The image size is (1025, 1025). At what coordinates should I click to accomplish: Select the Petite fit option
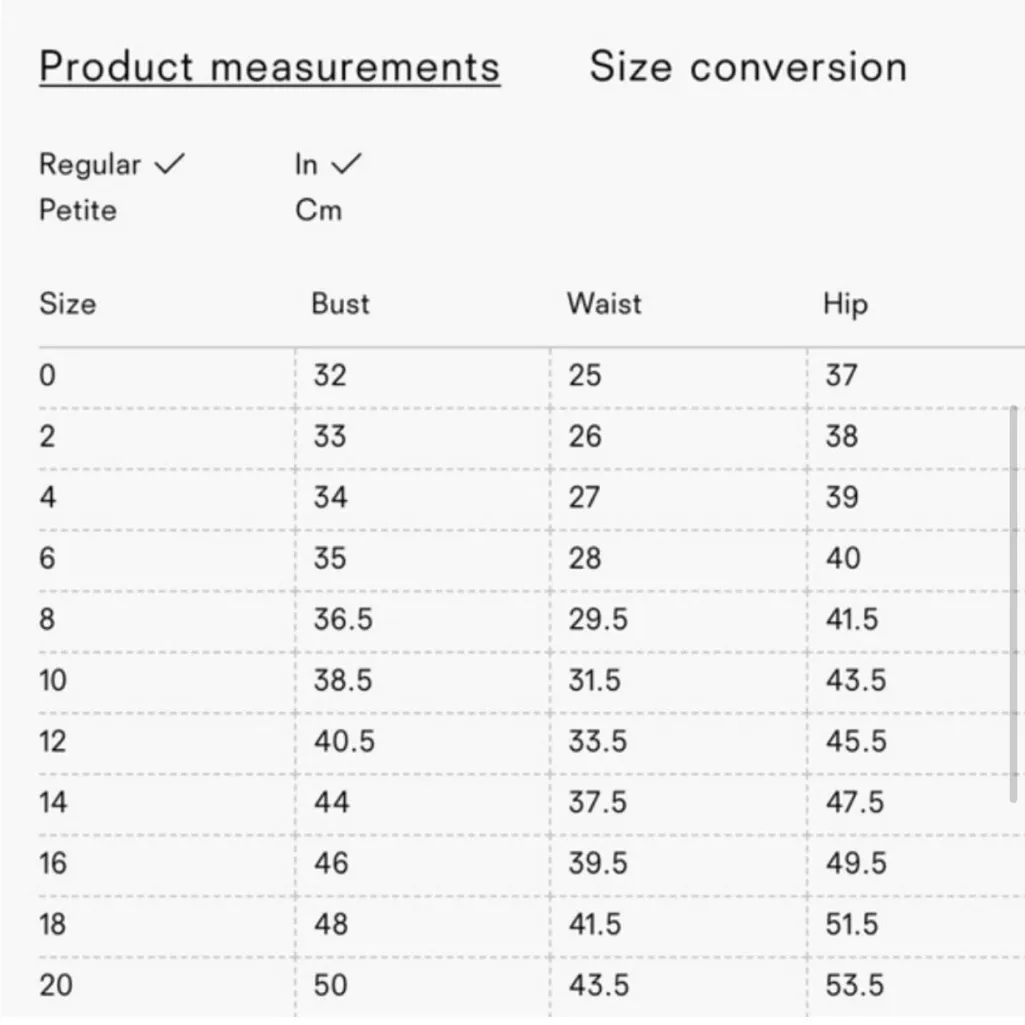77,210
